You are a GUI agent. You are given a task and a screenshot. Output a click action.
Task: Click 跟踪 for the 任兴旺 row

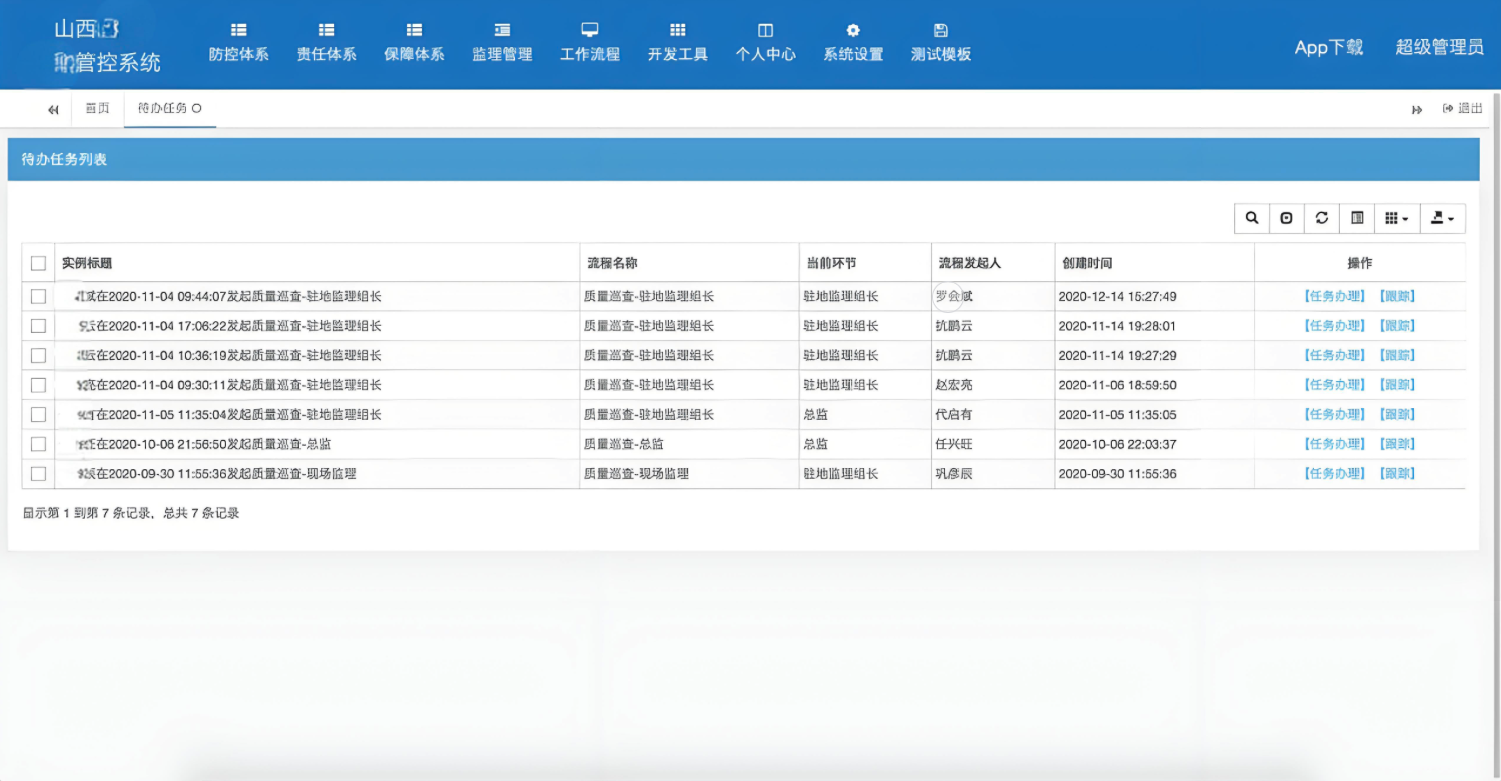tap(1396, 444)
